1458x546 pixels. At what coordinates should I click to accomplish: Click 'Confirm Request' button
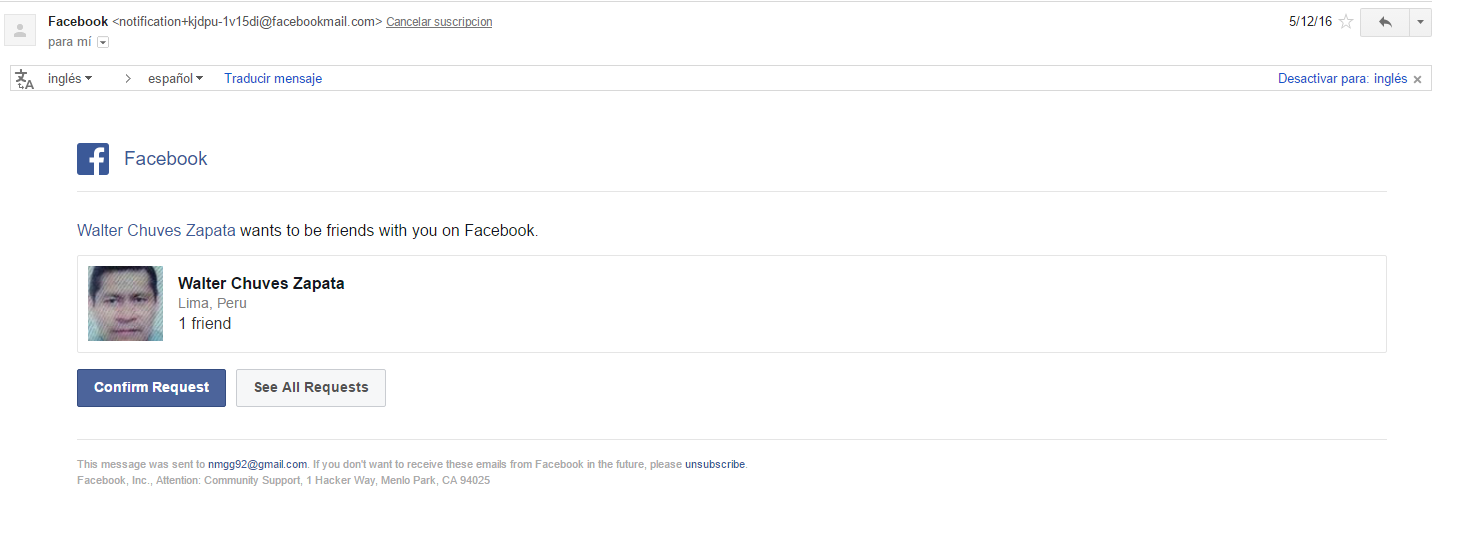click(151, 388)
